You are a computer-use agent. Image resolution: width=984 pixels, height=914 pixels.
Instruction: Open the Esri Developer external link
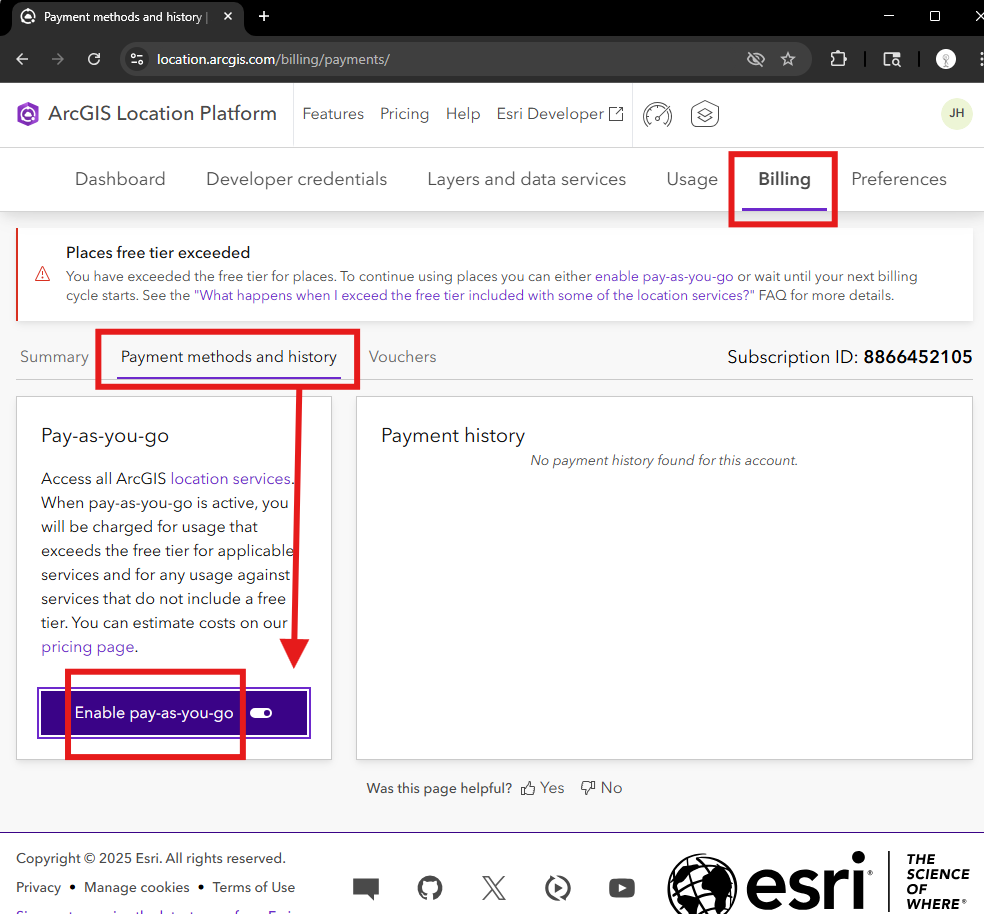(x=560, y=114)
